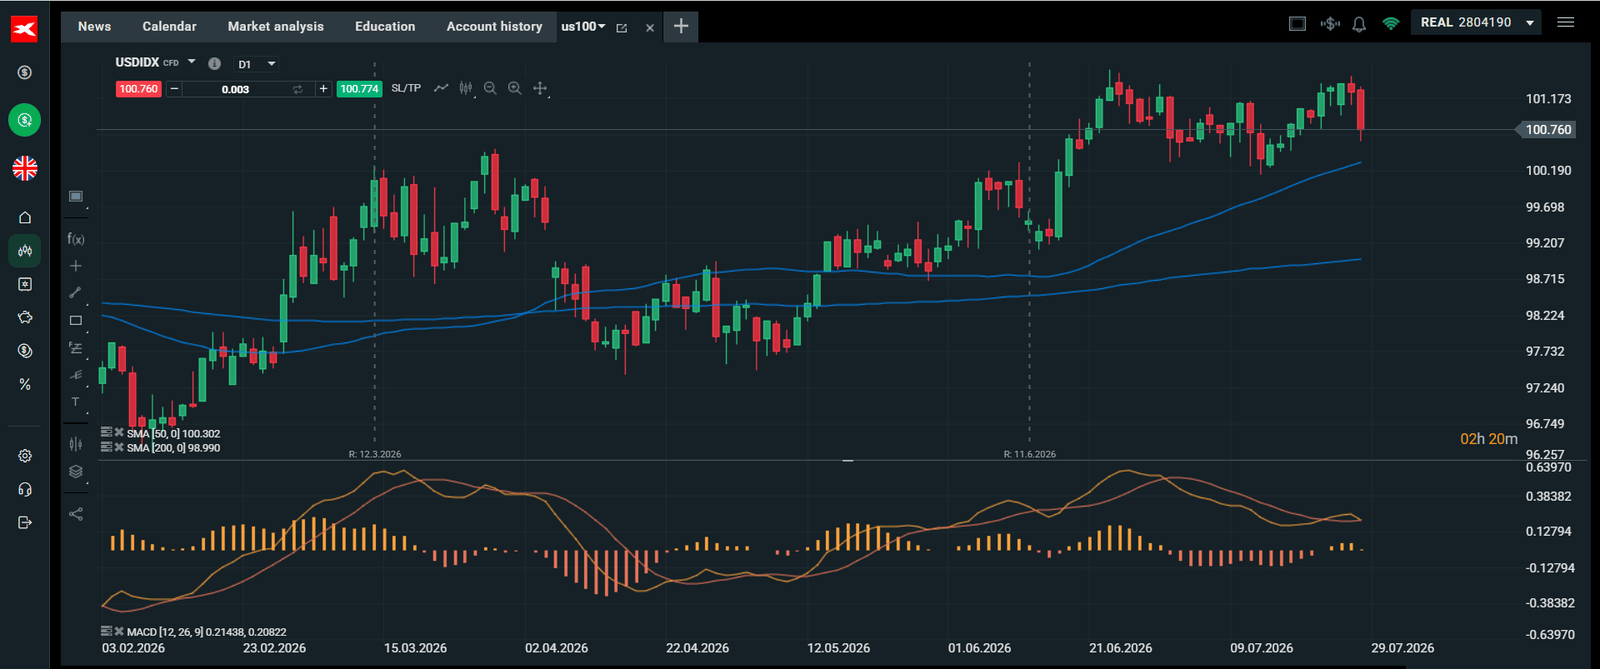The image size is (1600, 669).
Task: Toggle one-click trading dollar icon
Action: point(1329,24)
